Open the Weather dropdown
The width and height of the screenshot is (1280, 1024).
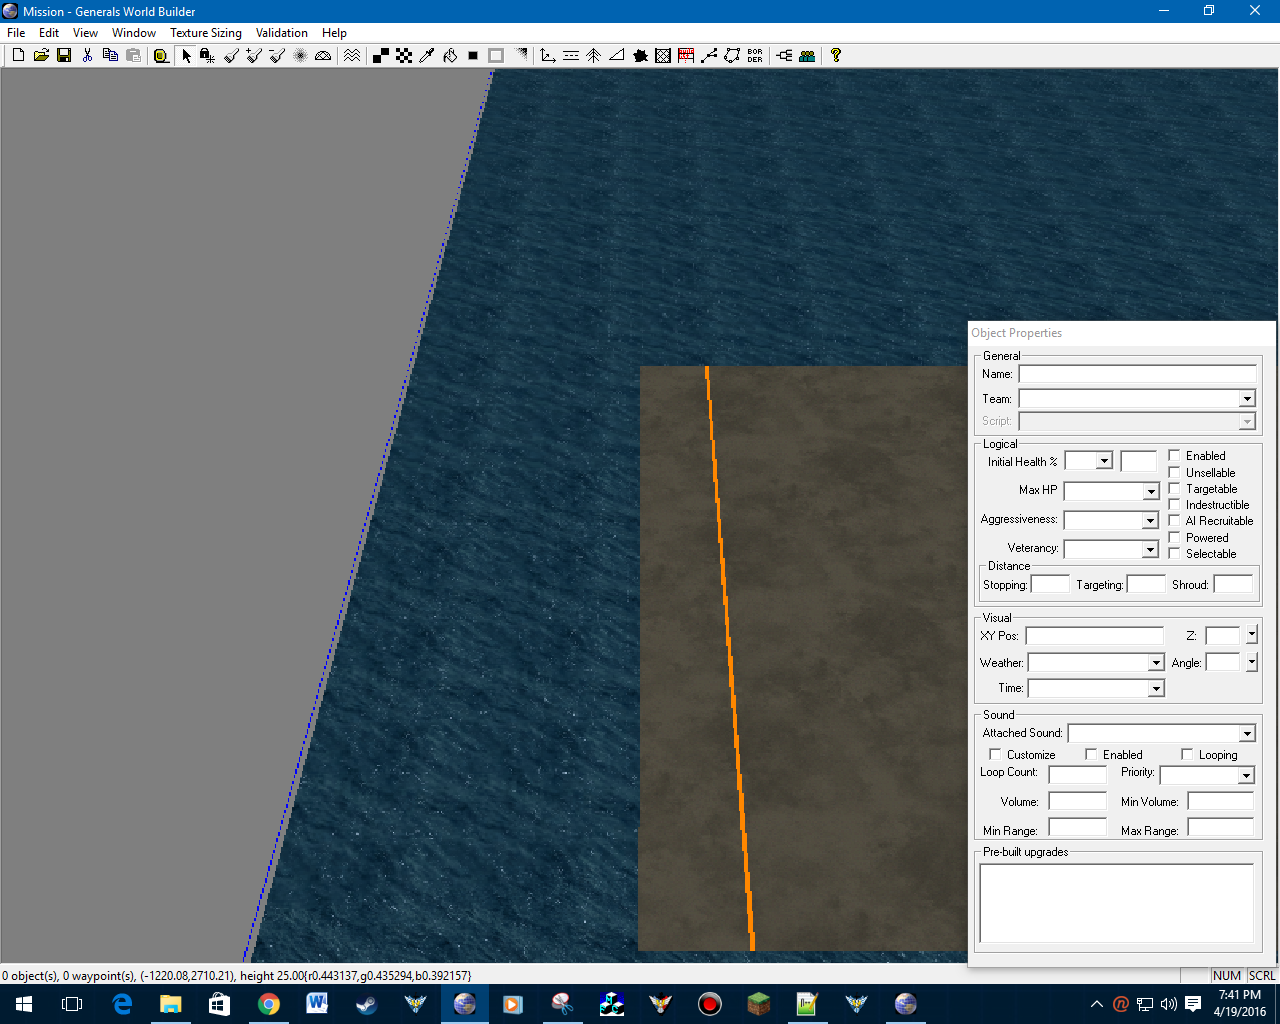[1156, 663]
